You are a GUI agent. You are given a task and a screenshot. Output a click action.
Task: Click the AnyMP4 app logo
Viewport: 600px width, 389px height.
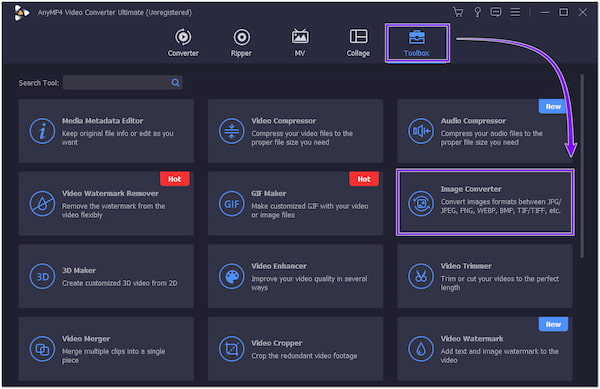(21, 13)
